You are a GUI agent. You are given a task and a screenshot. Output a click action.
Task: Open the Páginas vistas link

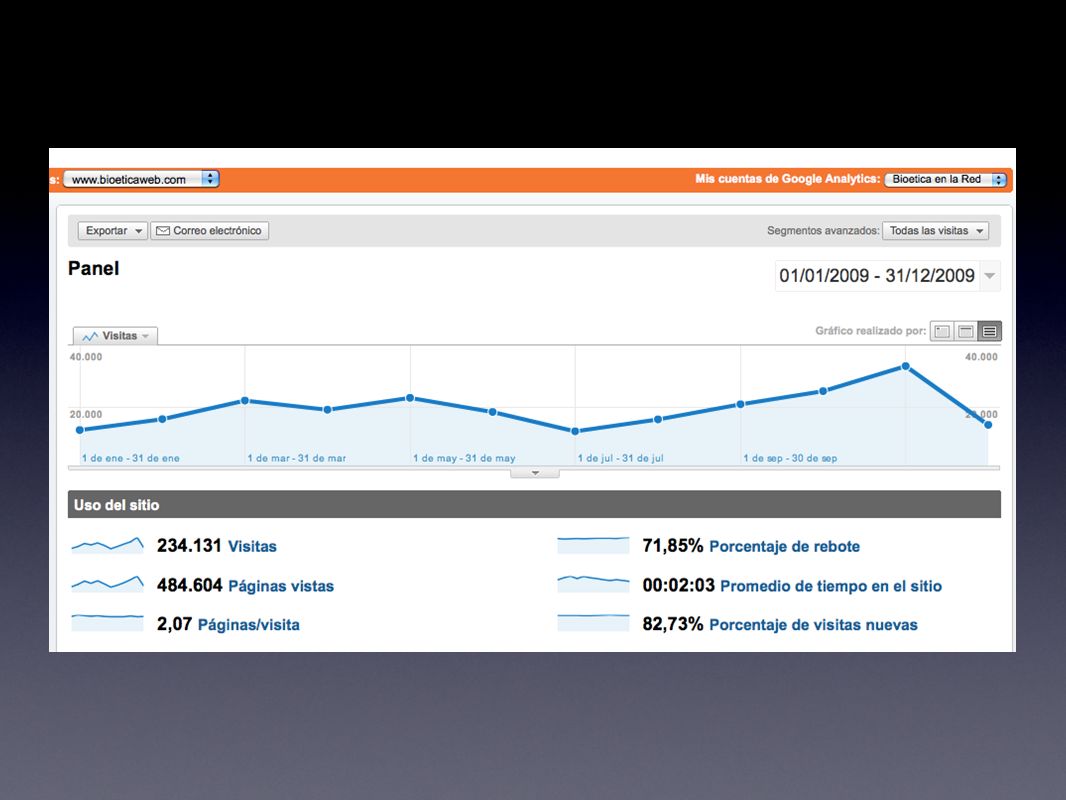click(281, 586)
